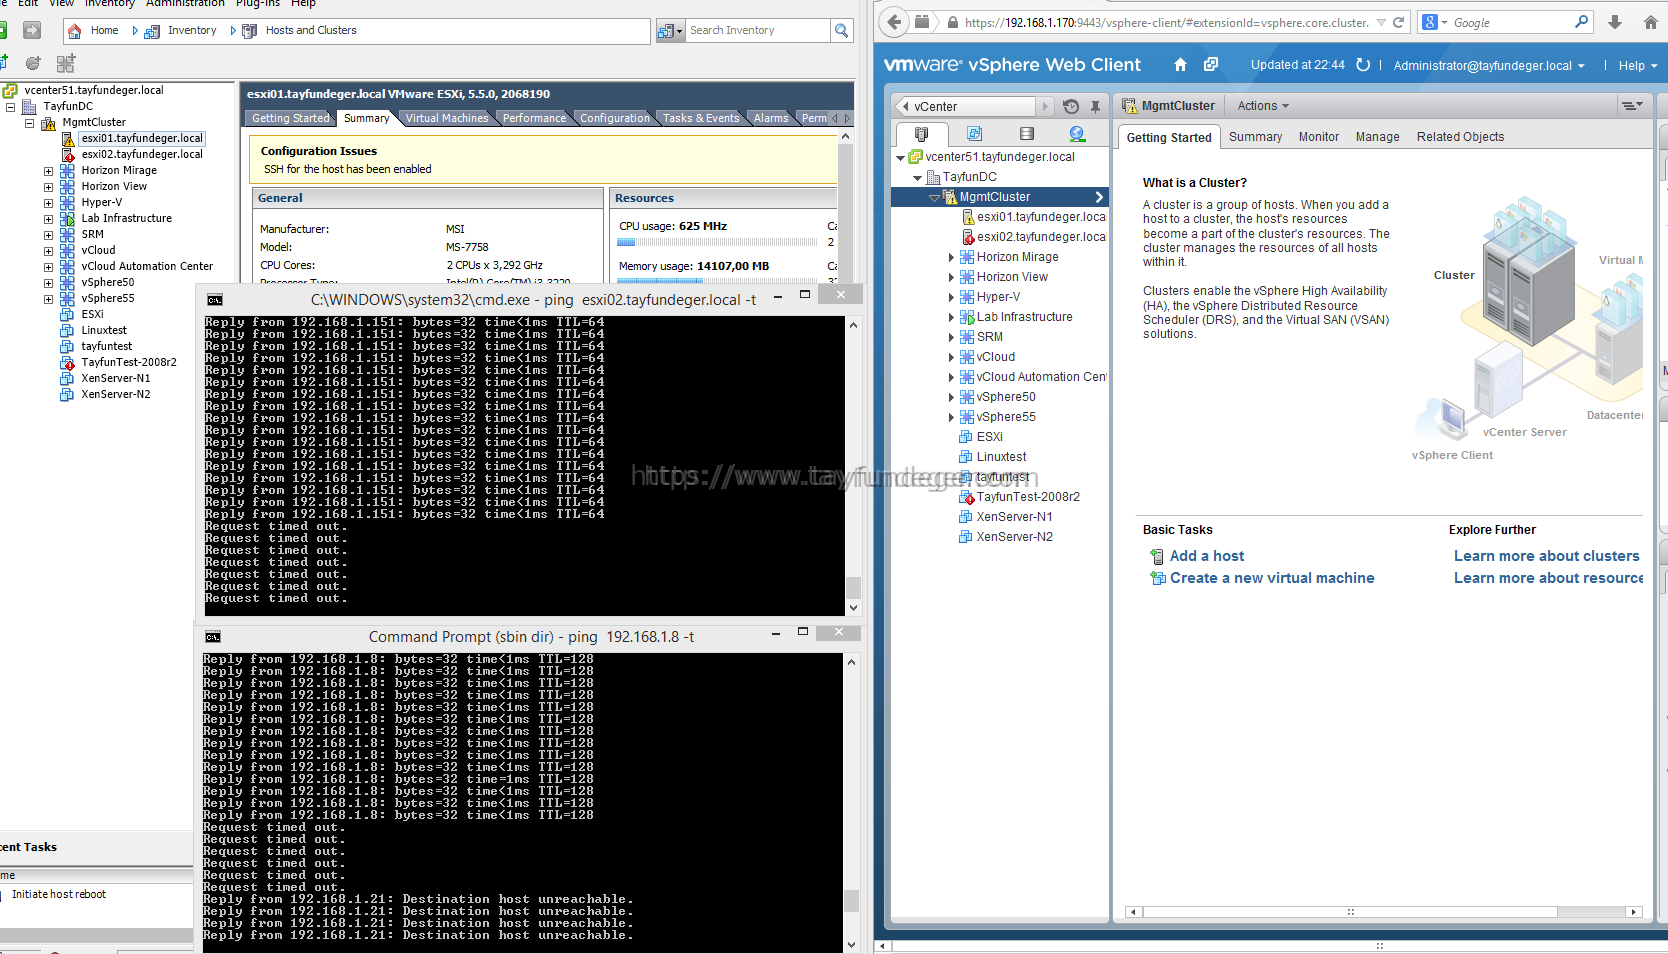Click the Initiate host reboot recent task
Screen dimensions: 1668x954
(x=59, y=895)
